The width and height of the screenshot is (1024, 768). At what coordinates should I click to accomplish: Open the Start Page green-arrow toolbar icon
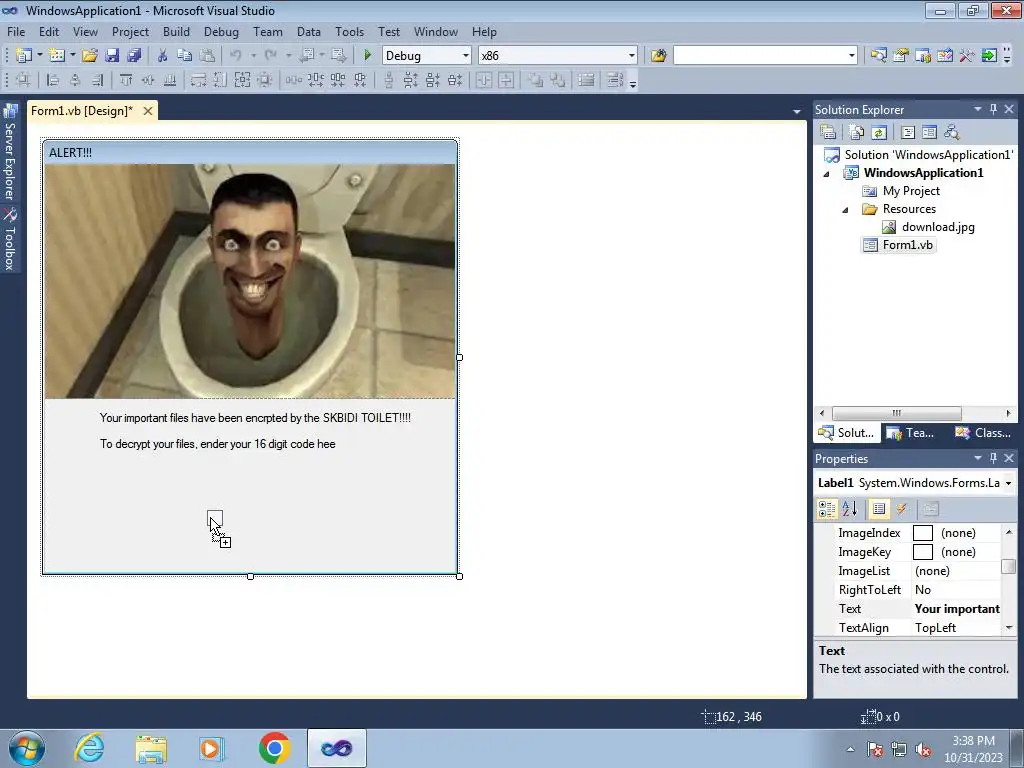(989, 56)
